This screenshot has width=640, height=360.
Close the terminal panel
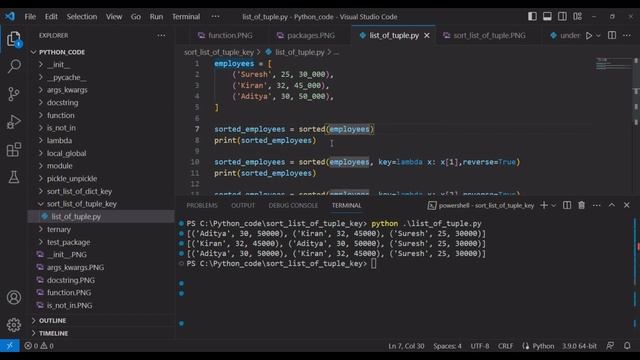627,205
